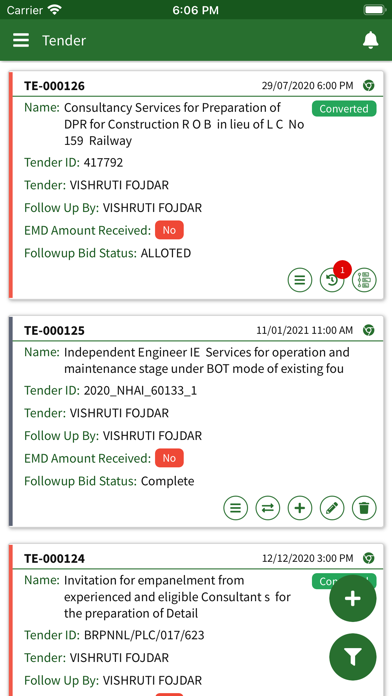Open the hamburger navigation menu
This screenshot has width=392, height=696.
(x=21, y=40)
